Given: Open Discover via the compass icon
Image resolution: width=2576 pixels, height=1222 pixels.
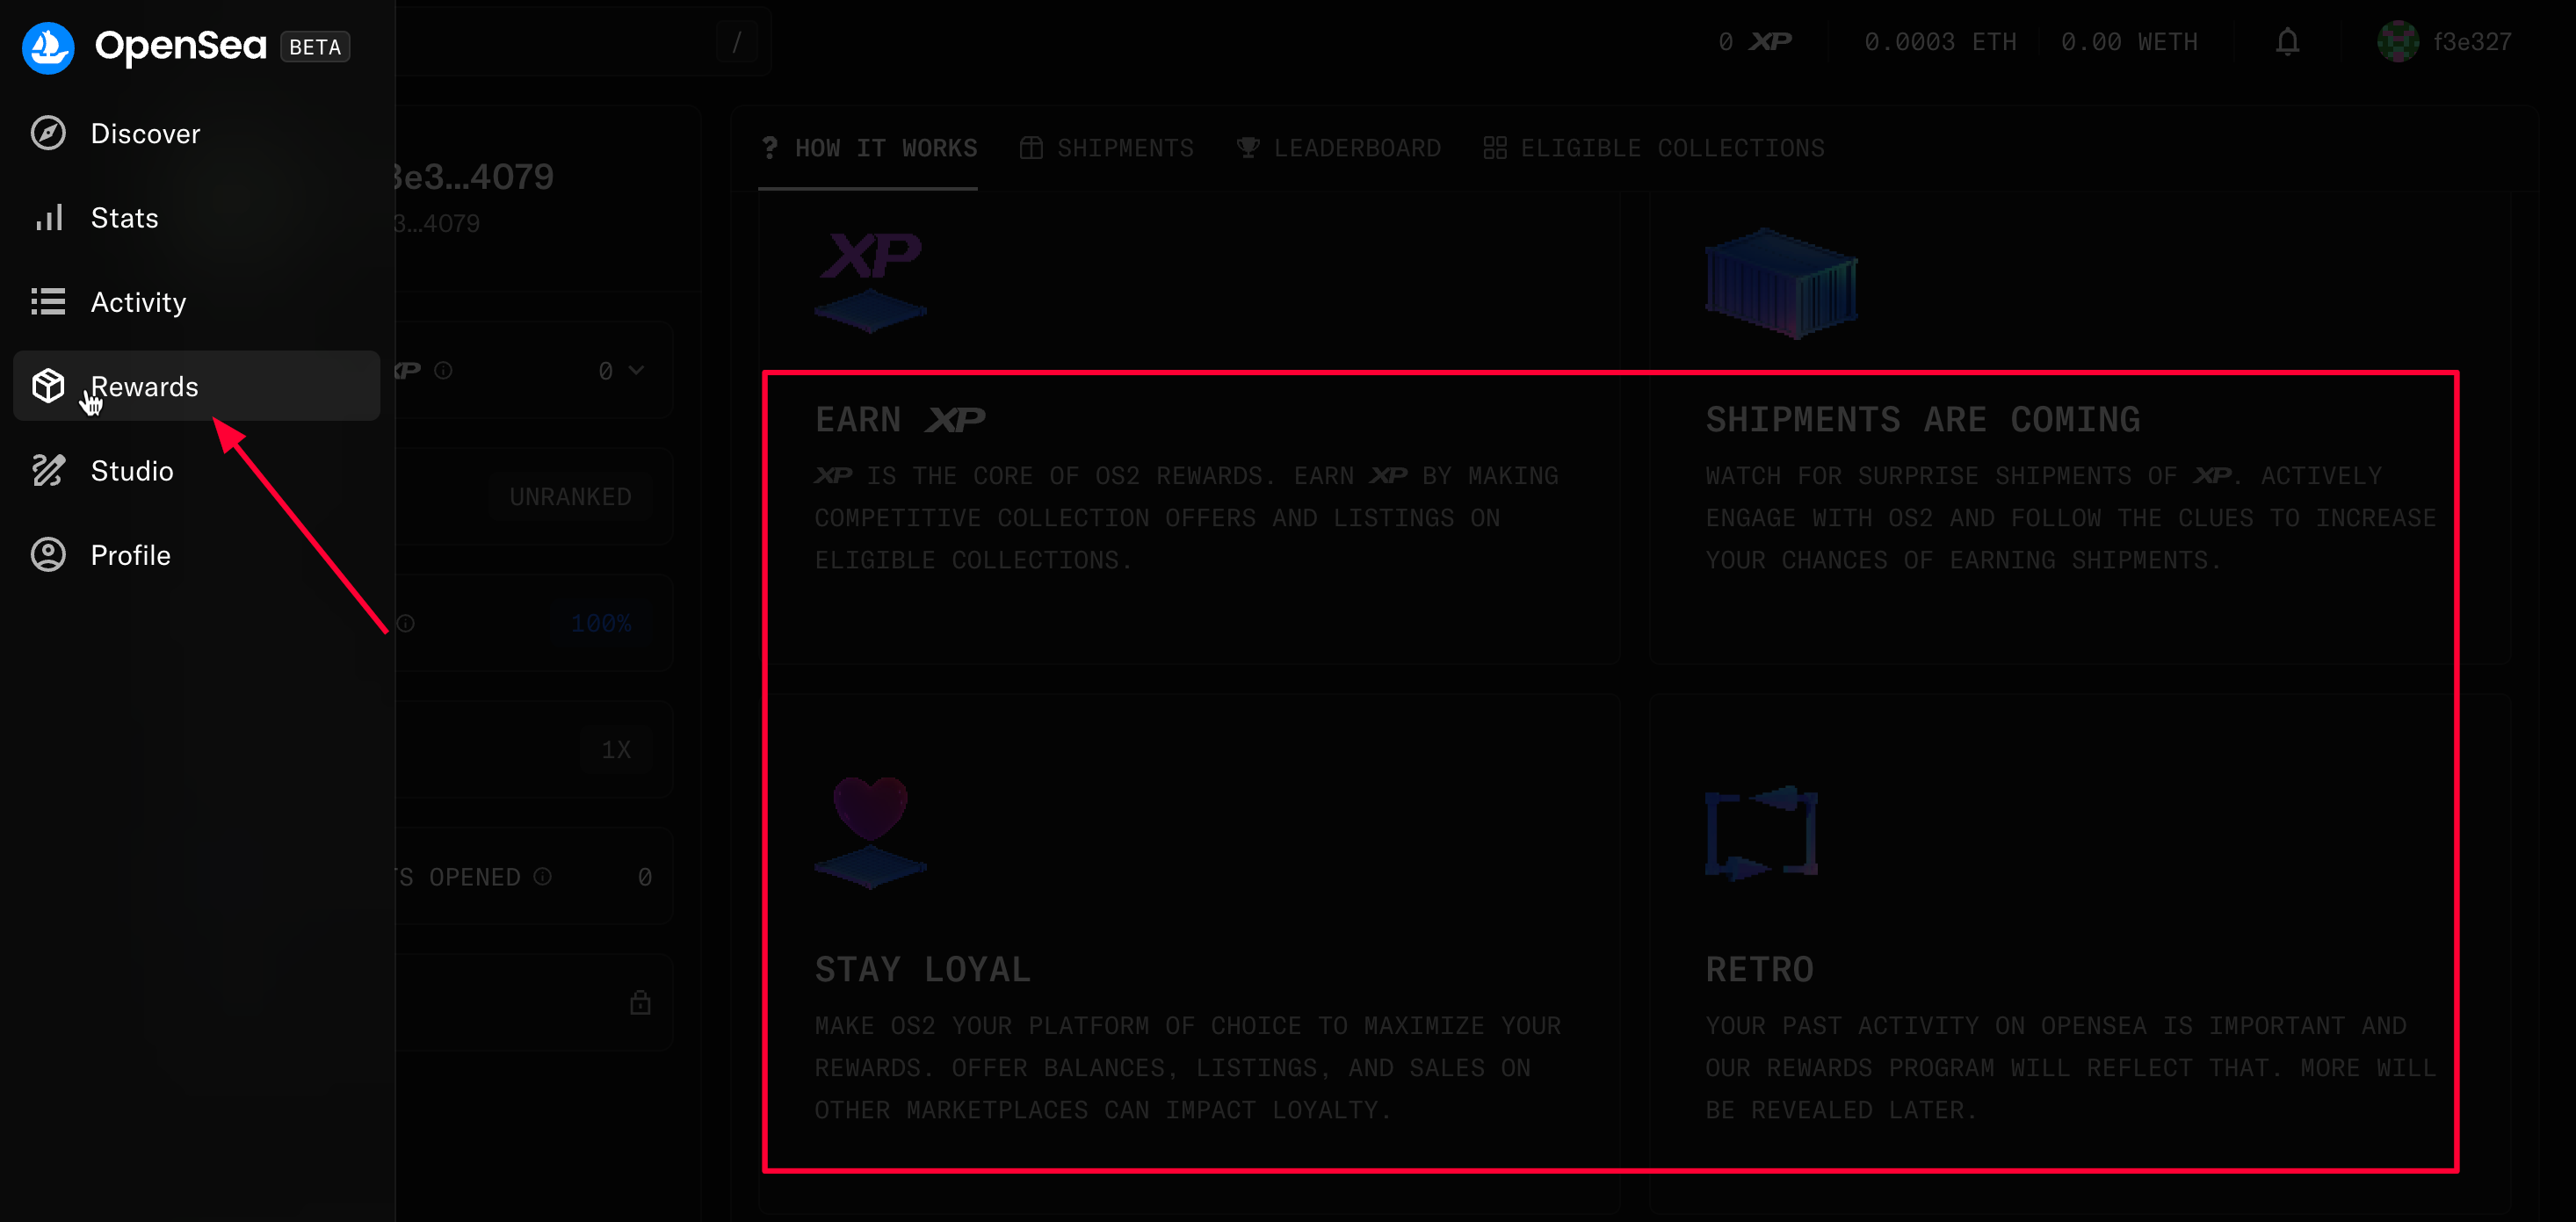Looking at the screenshot, I should (x=48, y=133).
